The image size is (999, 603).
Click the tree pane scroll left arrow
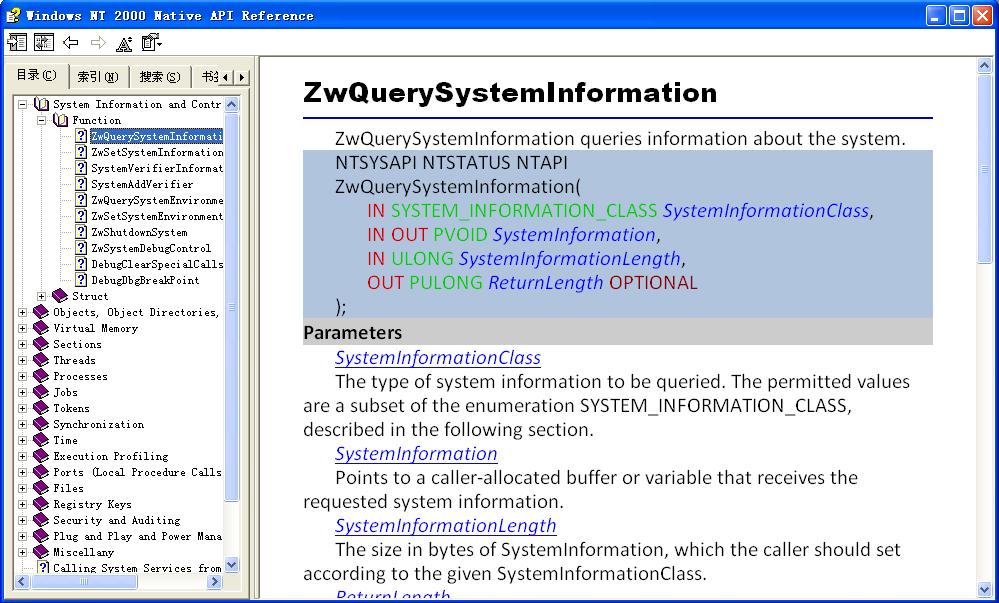tap(22, 581)
